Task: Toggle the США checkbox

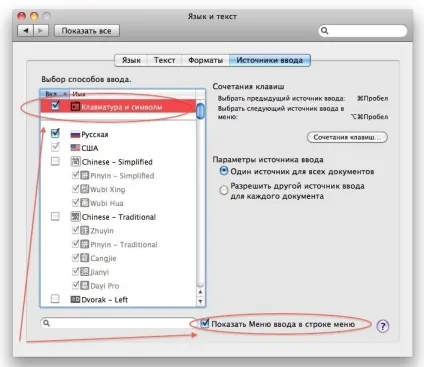Action: pos(55,147)
